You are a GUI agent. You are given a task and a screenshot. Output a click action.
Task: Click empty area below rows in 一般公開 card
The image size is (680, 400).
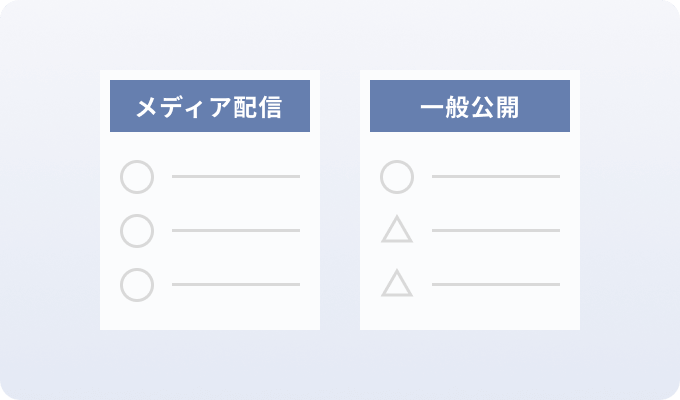click(x=470, y=317)
